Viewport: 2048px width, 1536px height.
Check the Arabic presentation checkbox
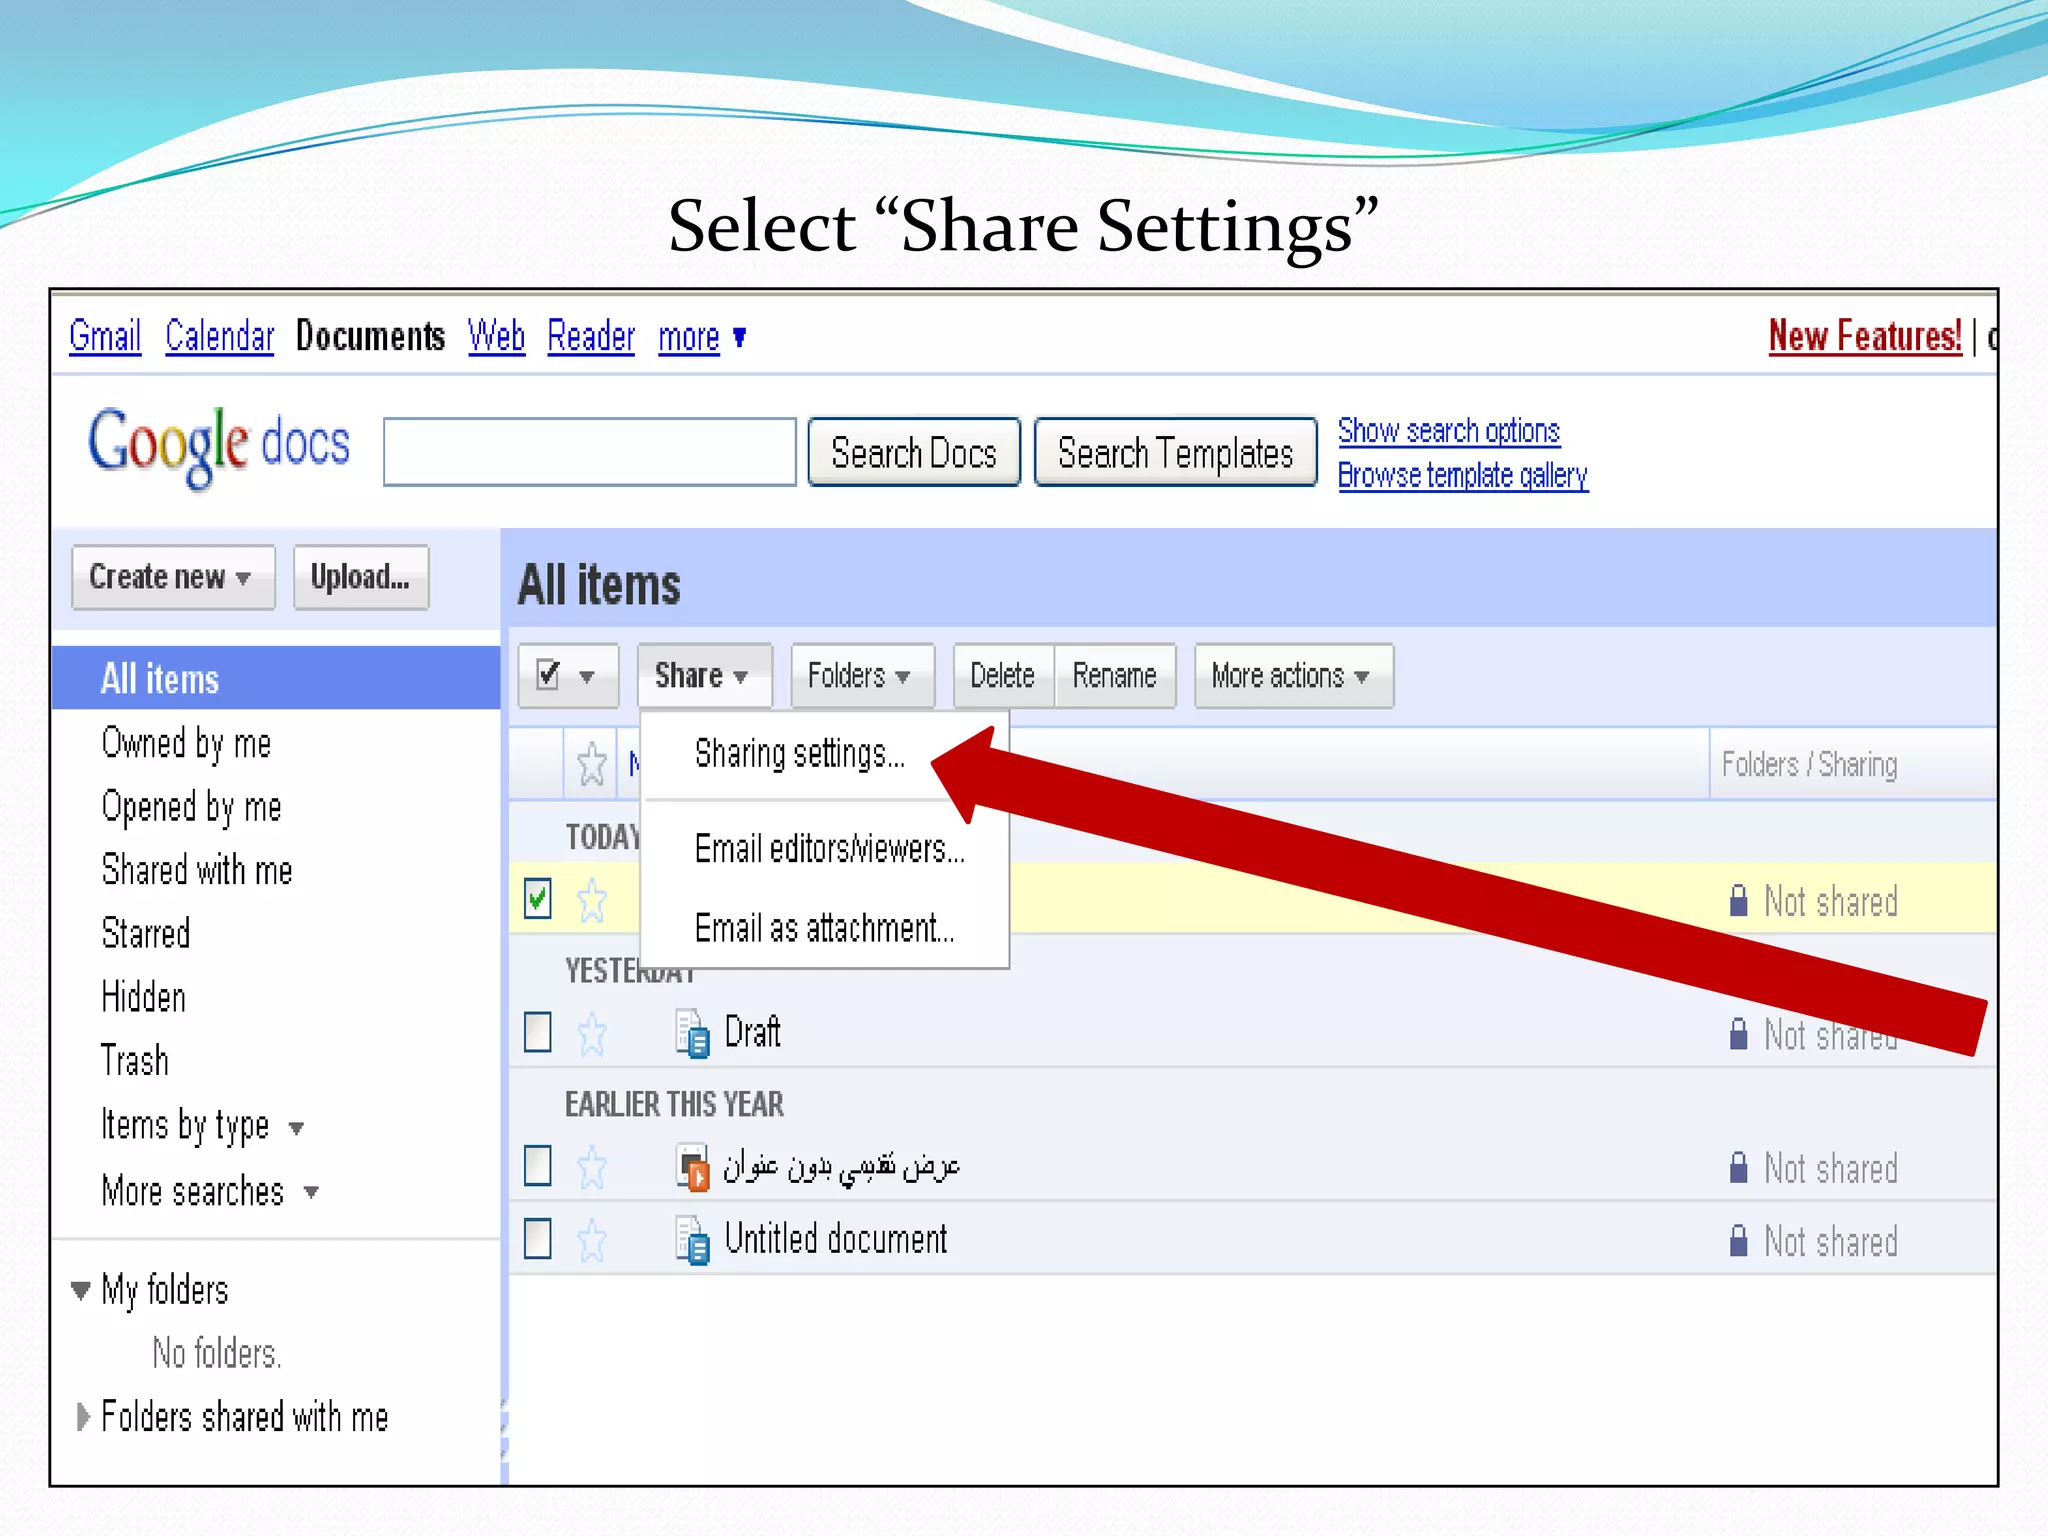(x=538, y=1165)
